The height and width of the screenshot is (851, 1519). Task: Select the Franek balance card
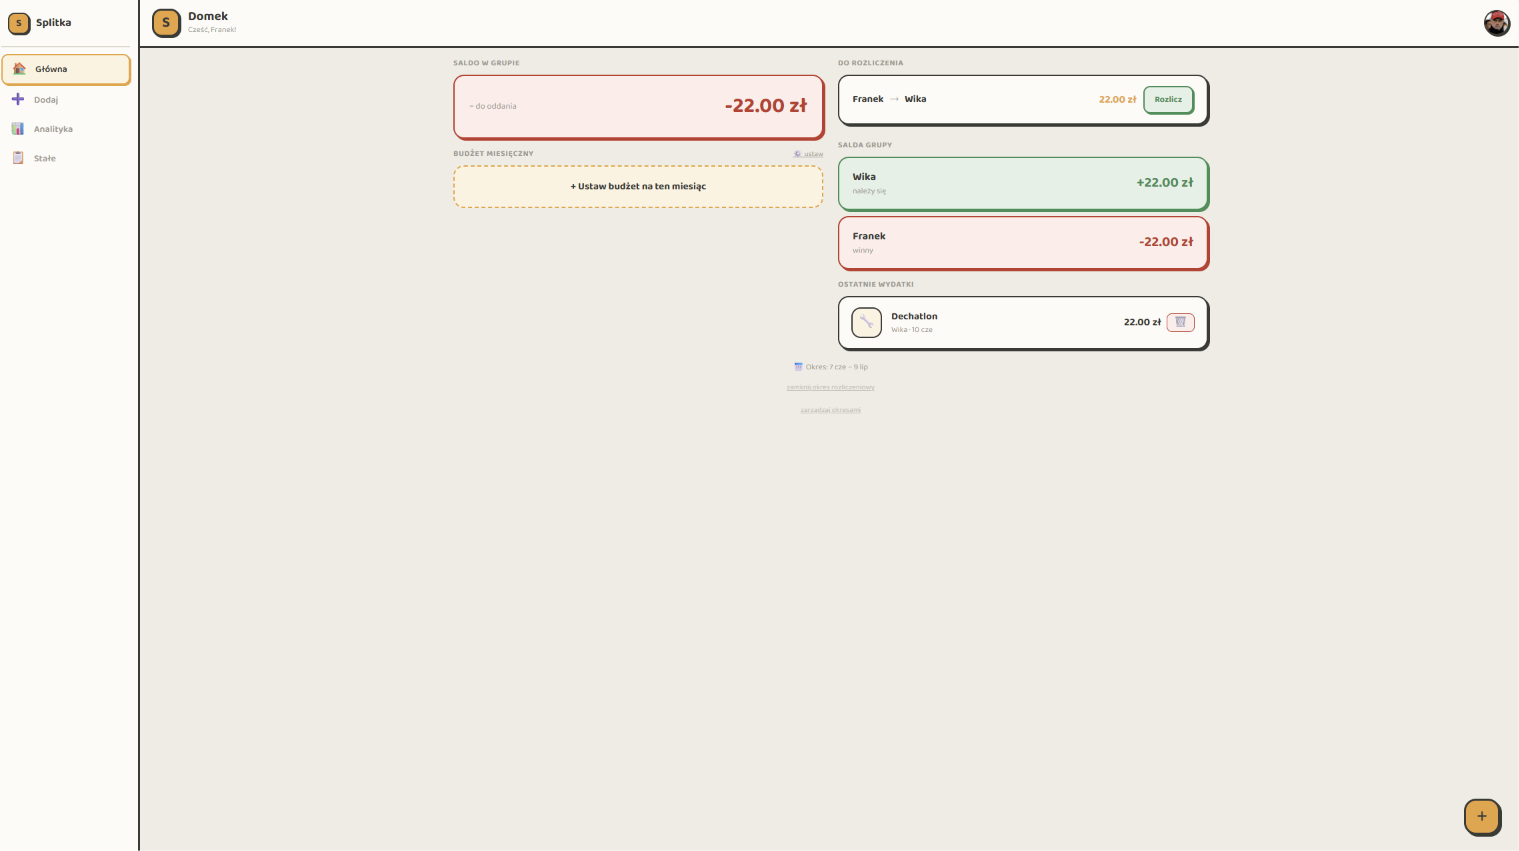(1023, 243)
